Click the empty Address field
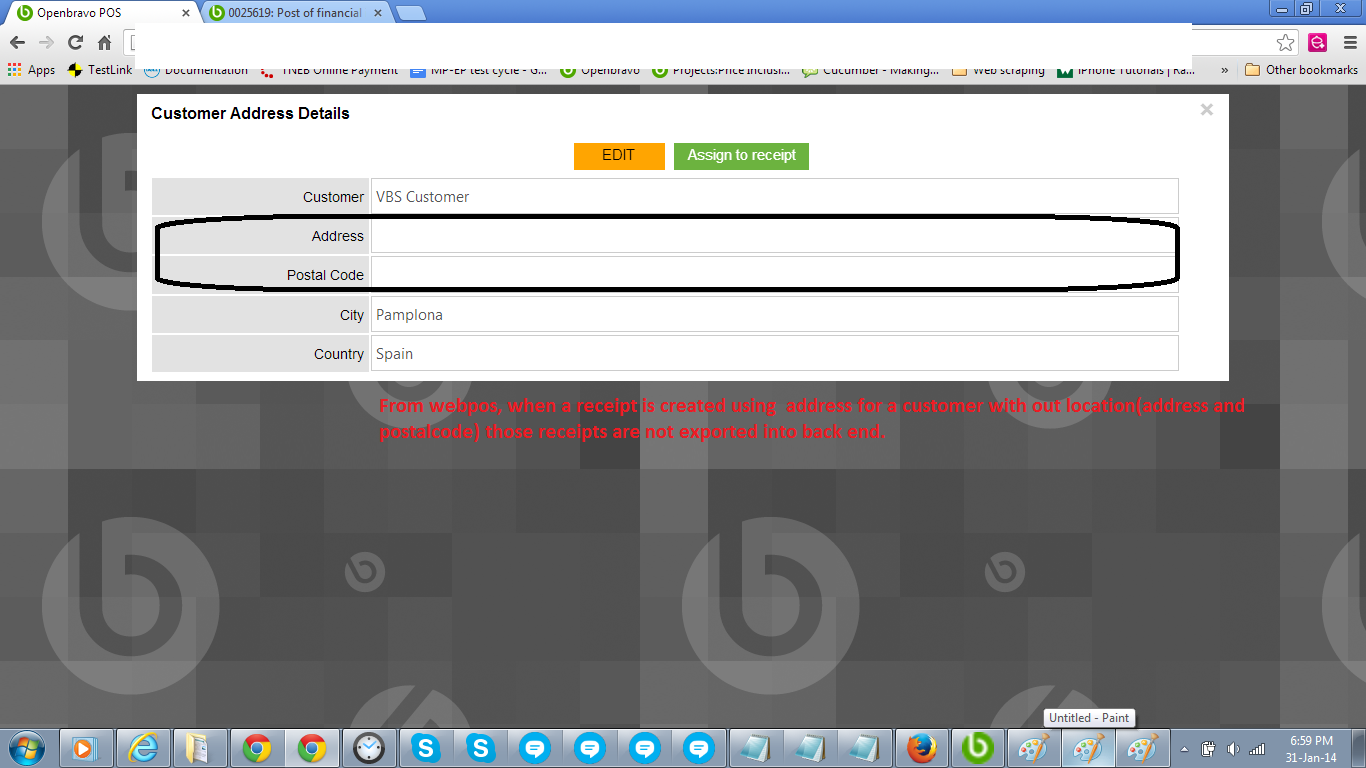The height and width of the screenshot is (768, 1366). 774,236
